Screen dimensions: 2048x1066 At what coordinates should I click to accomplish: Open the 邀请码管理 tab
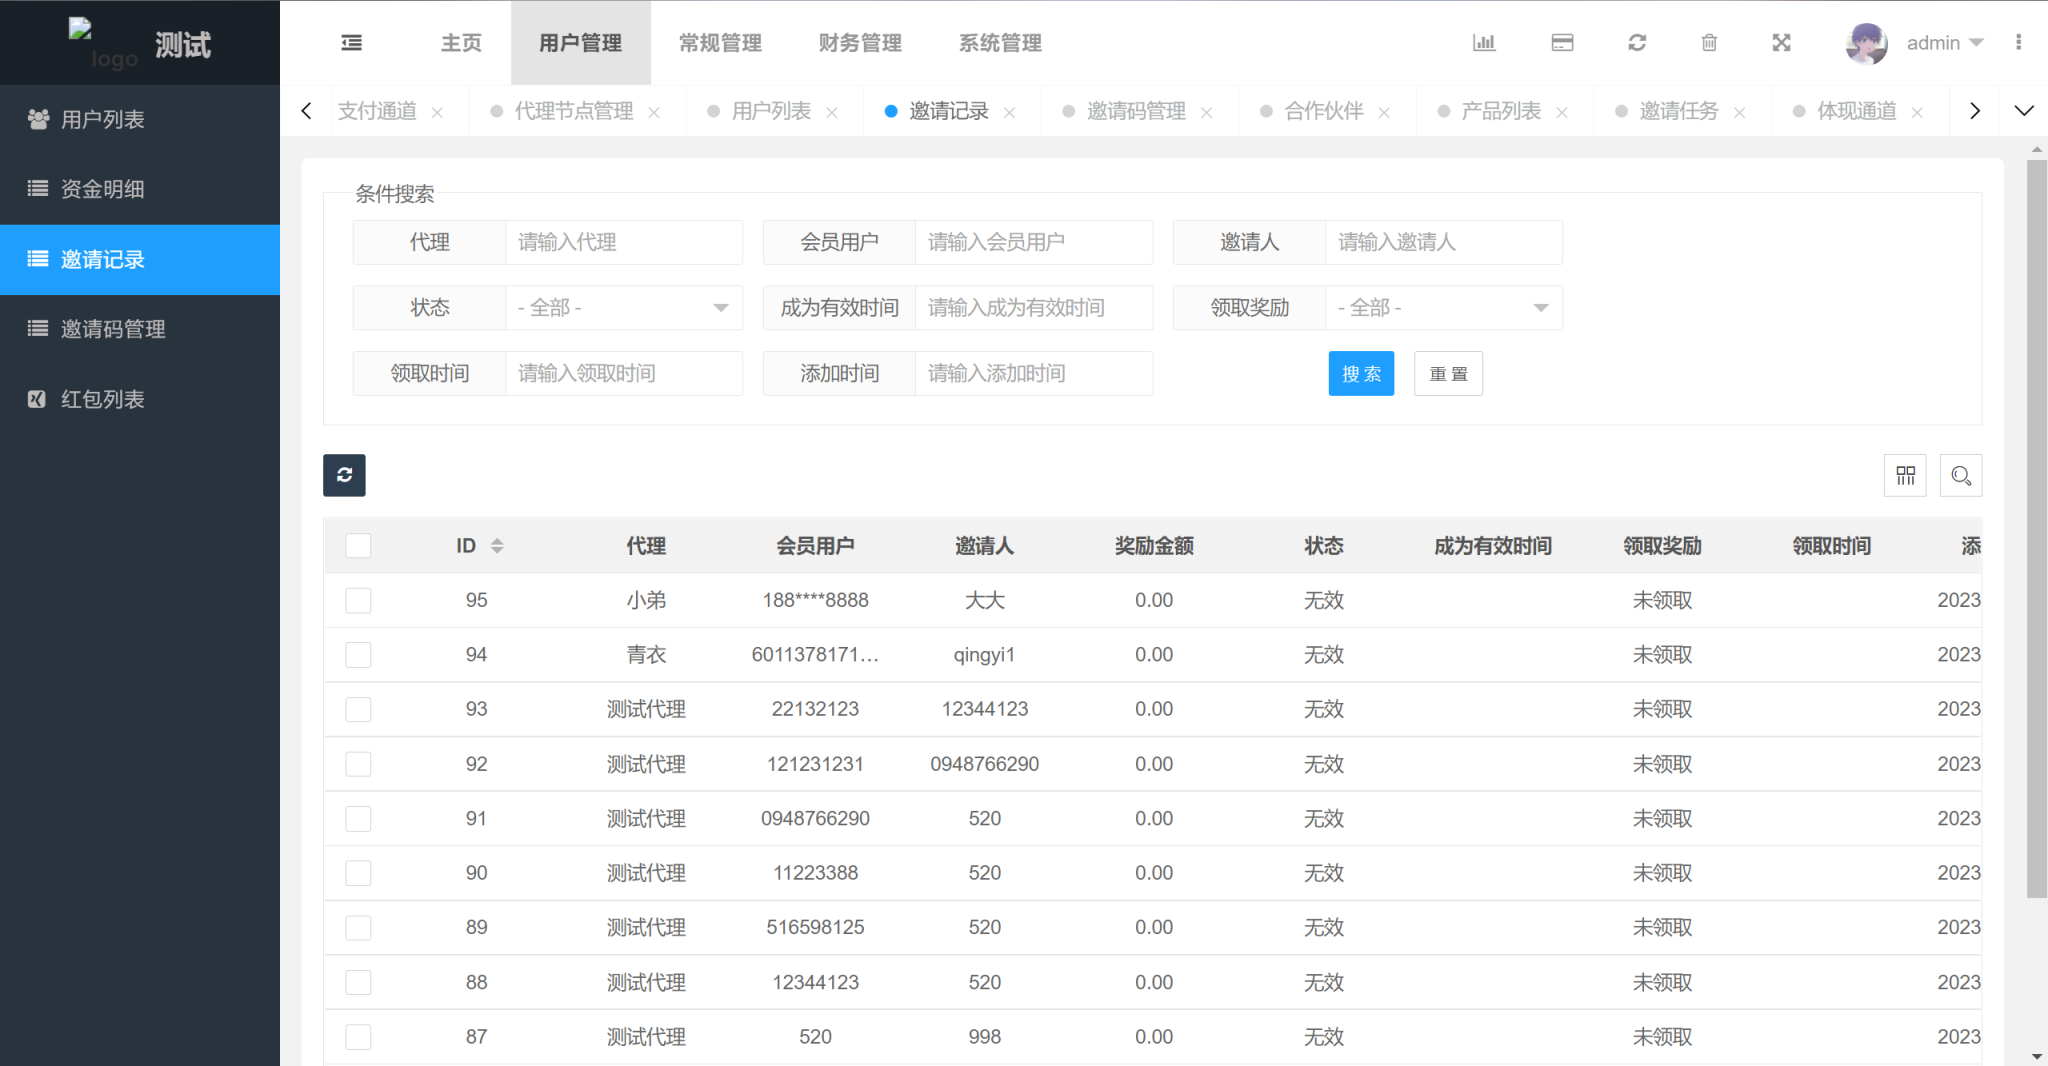pyautogui.click(x=1137, y=111)
